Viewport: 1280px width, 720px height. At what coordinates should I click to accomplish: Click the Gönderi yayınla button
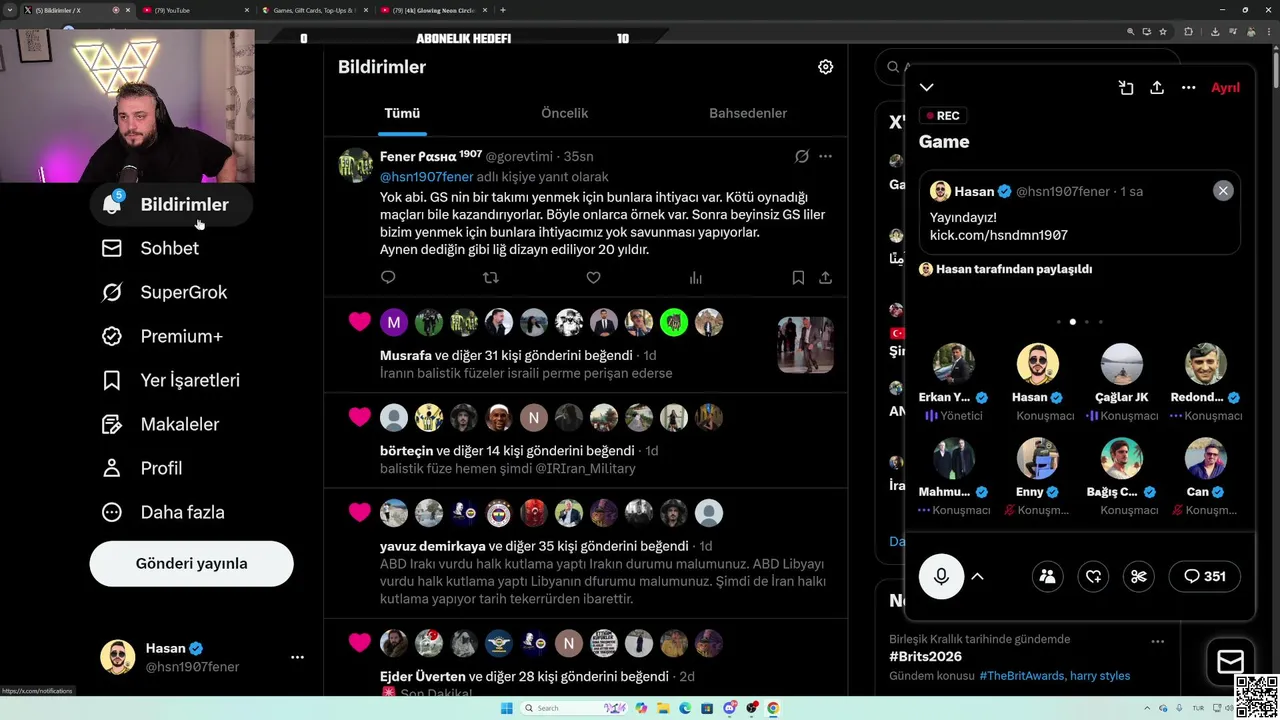click(191, 563)
